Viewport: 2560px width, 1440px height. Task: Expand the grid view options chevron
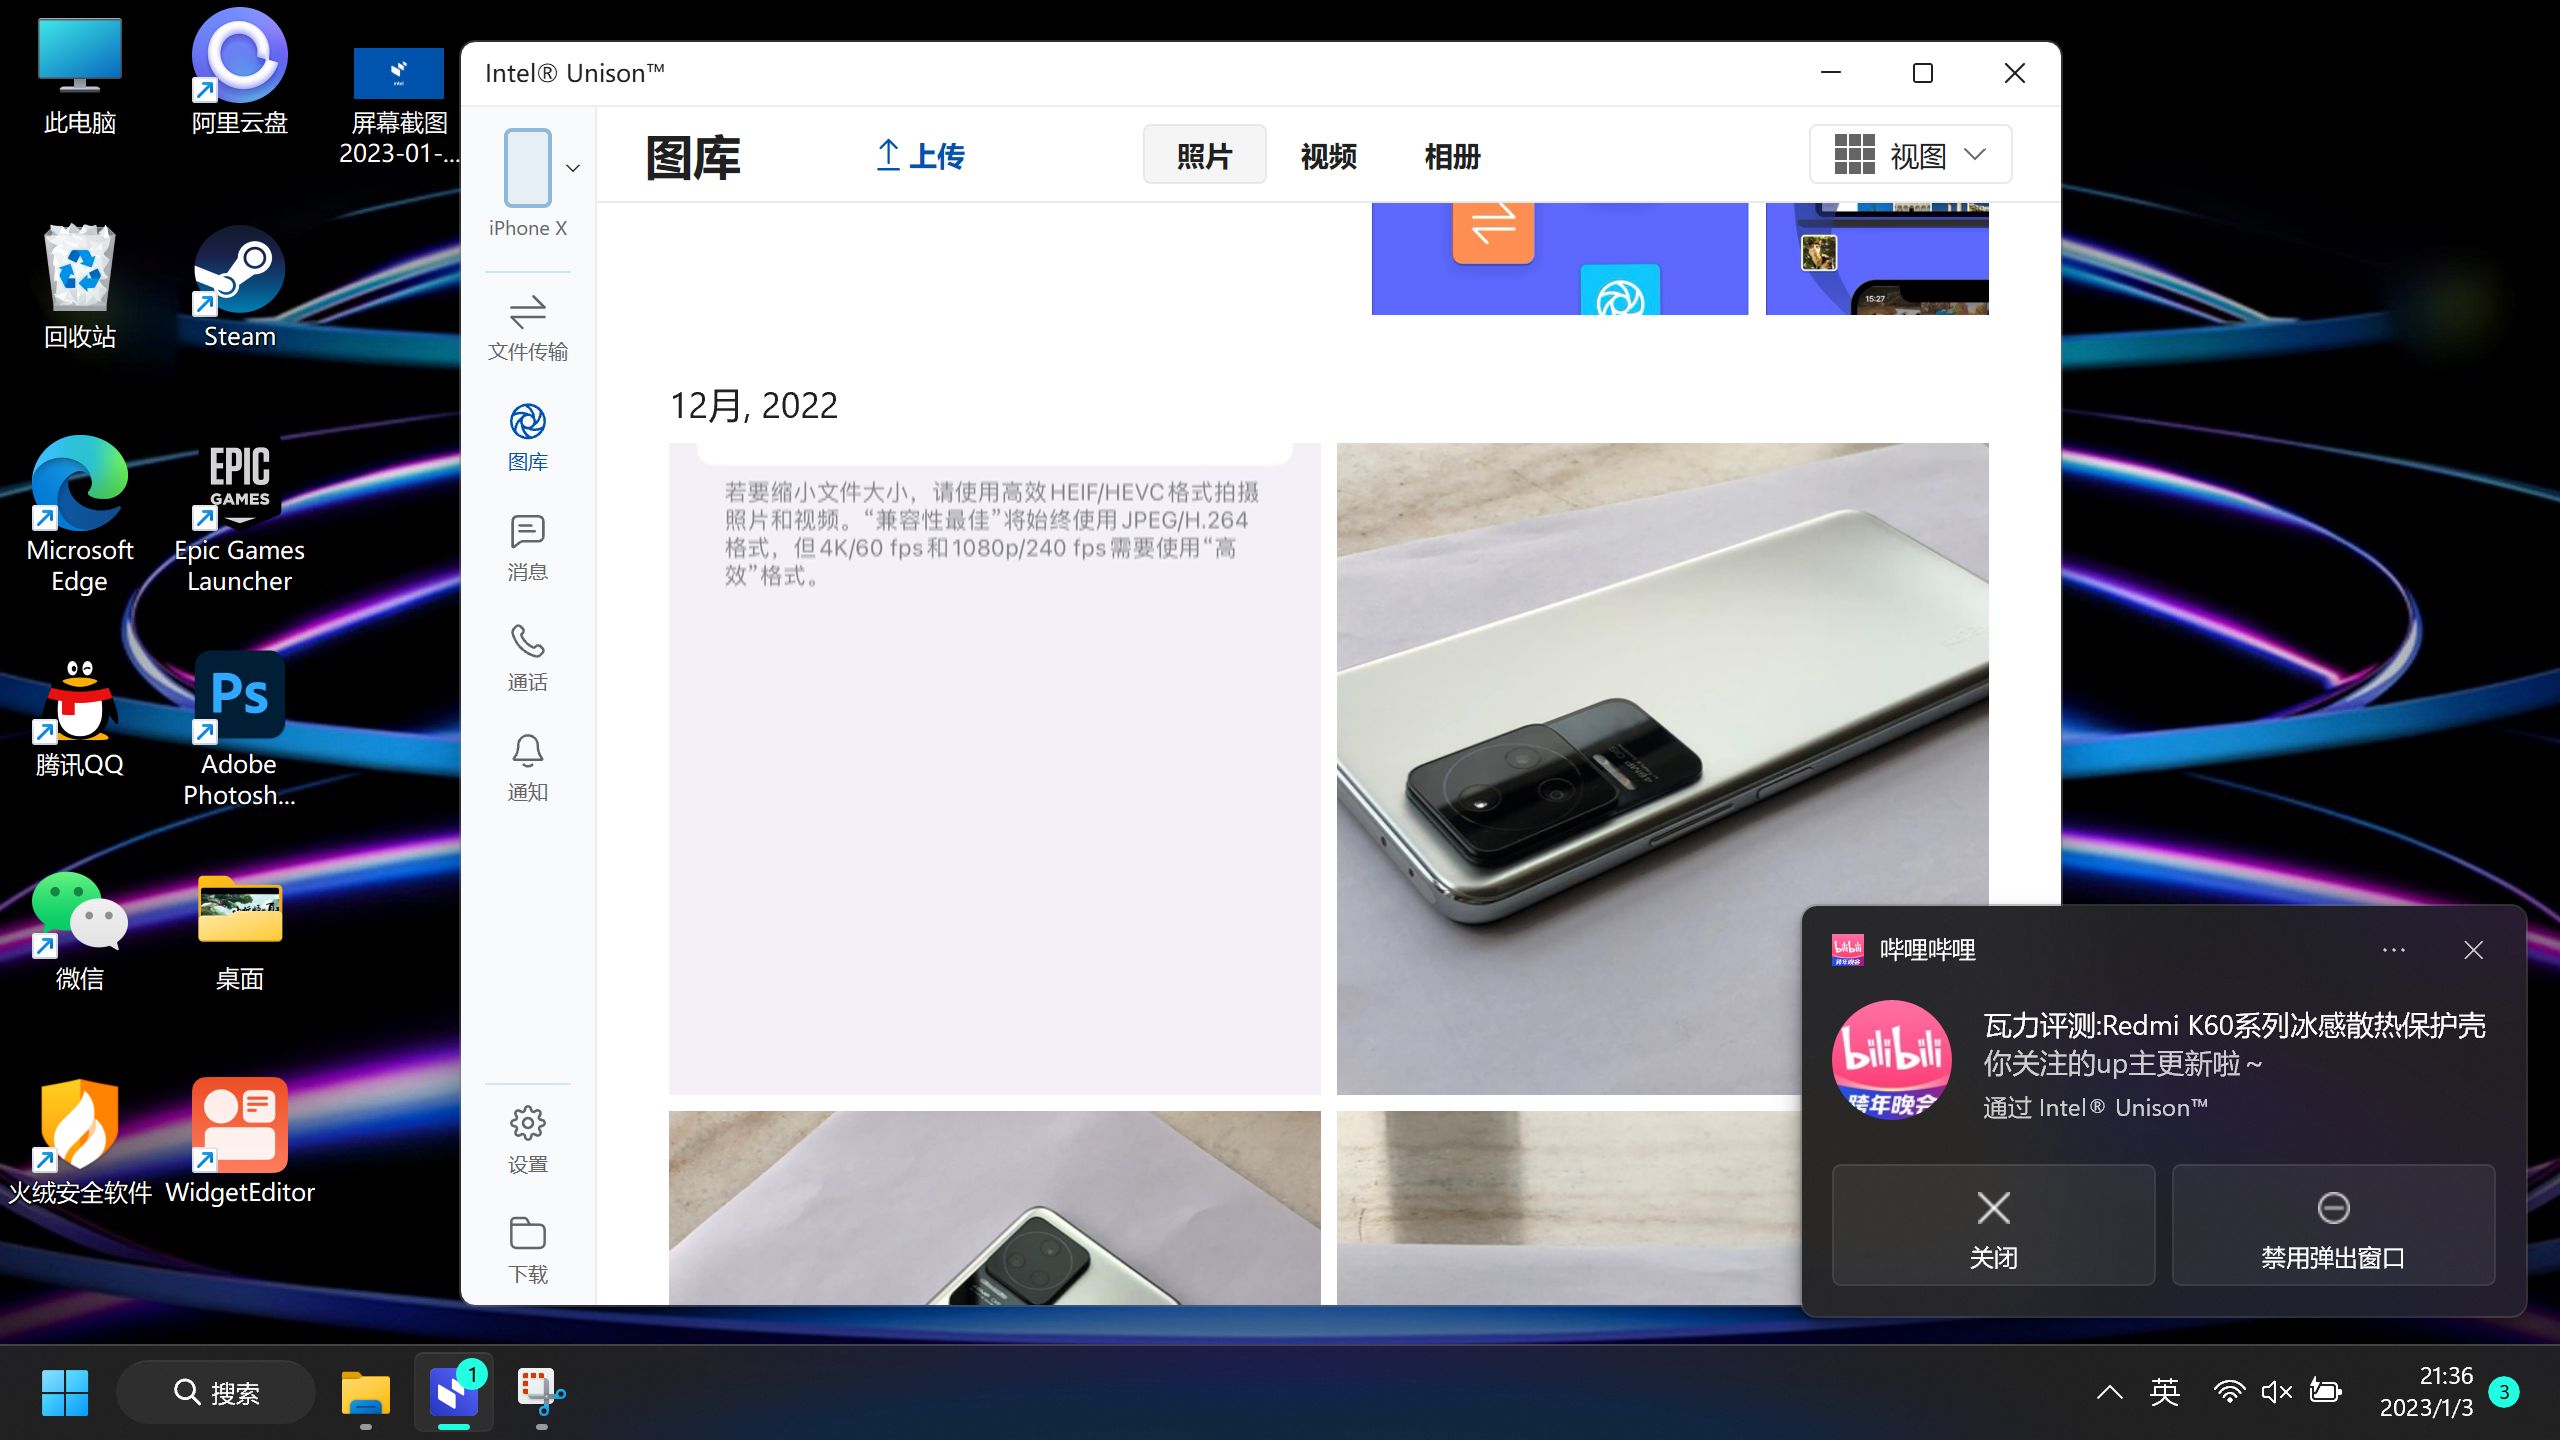click(x=1976, y=155)
